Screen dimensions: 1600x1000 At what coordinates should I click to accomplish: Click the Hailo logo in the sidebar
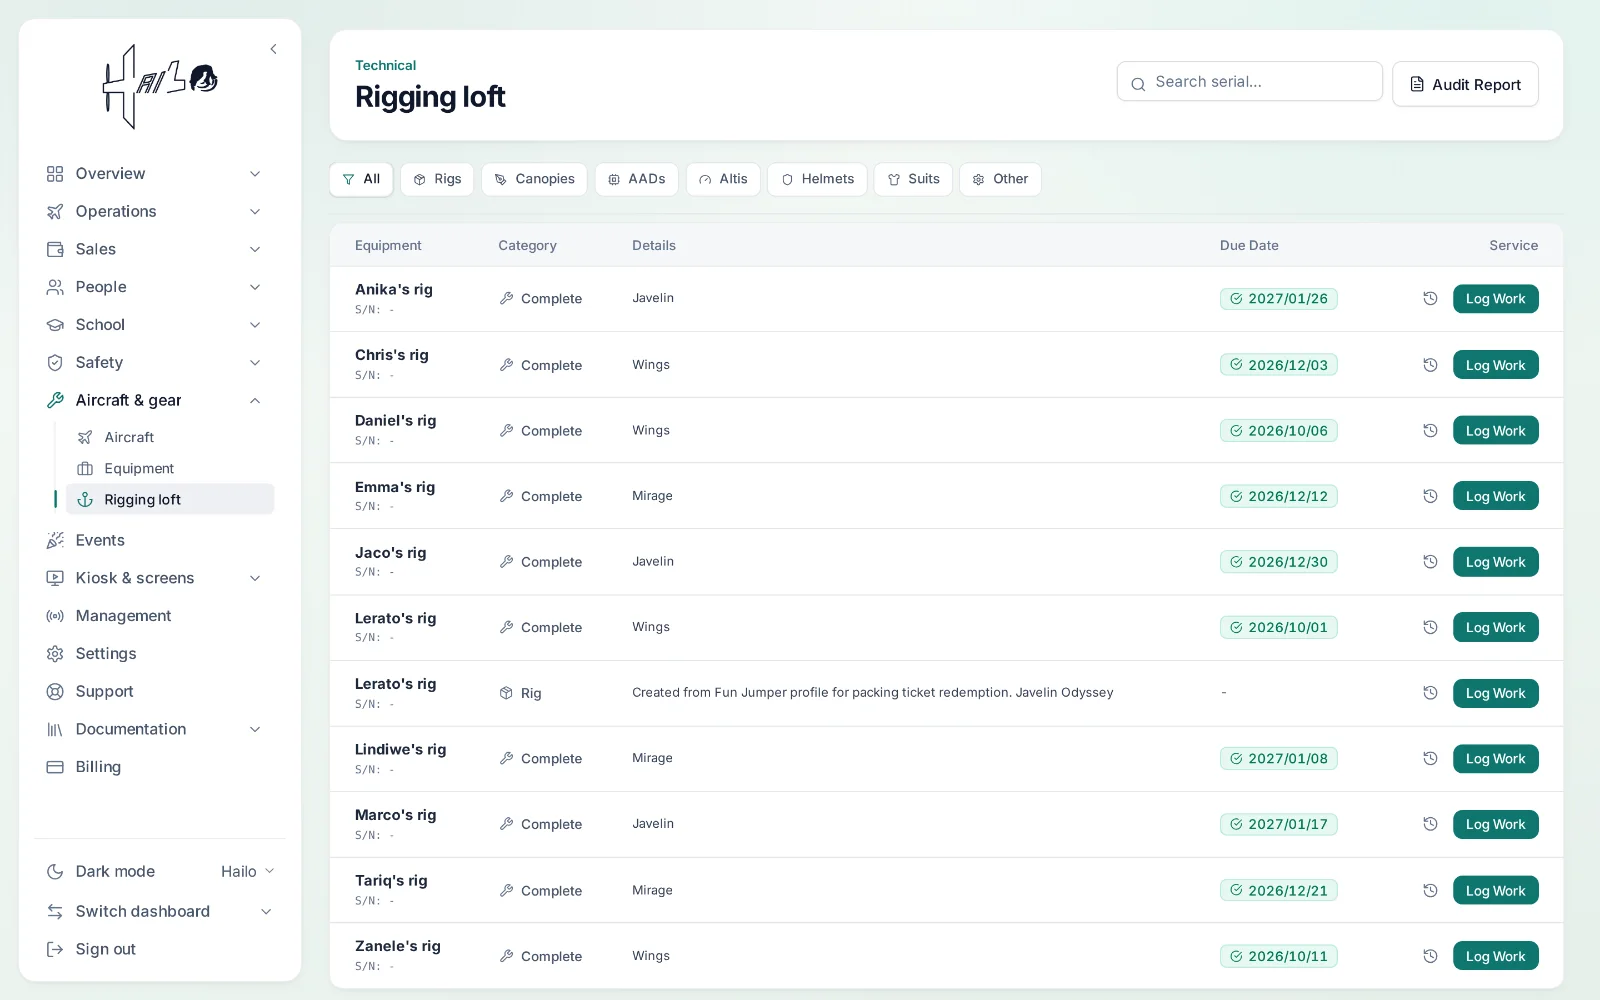[x=160, y=86]
